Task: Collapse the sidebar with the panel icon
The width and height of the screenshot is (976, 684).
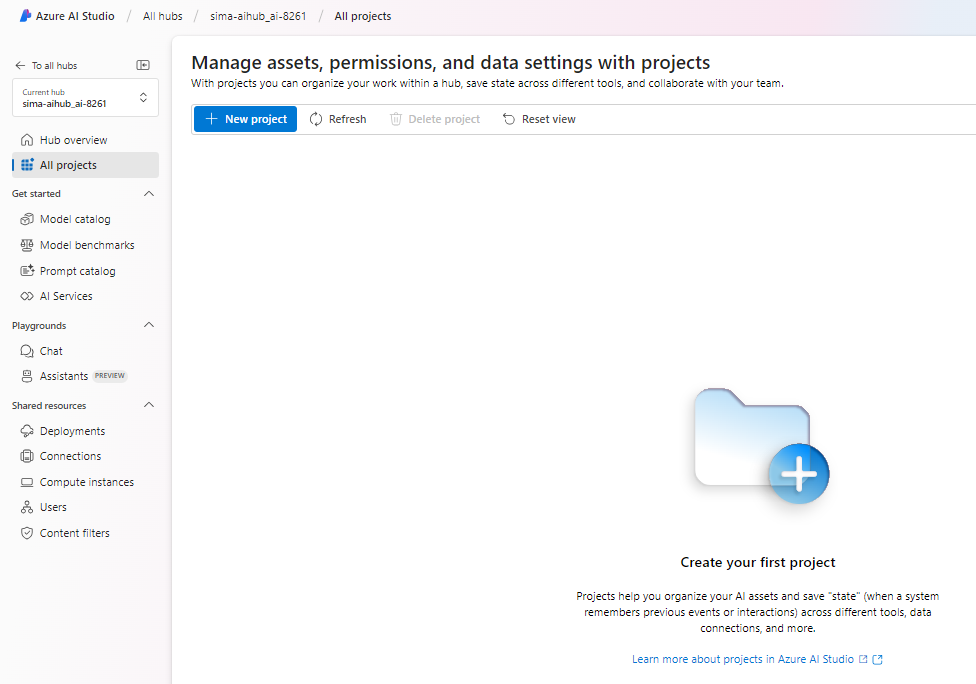Action: pyautogui.click(x=143, y=65)
